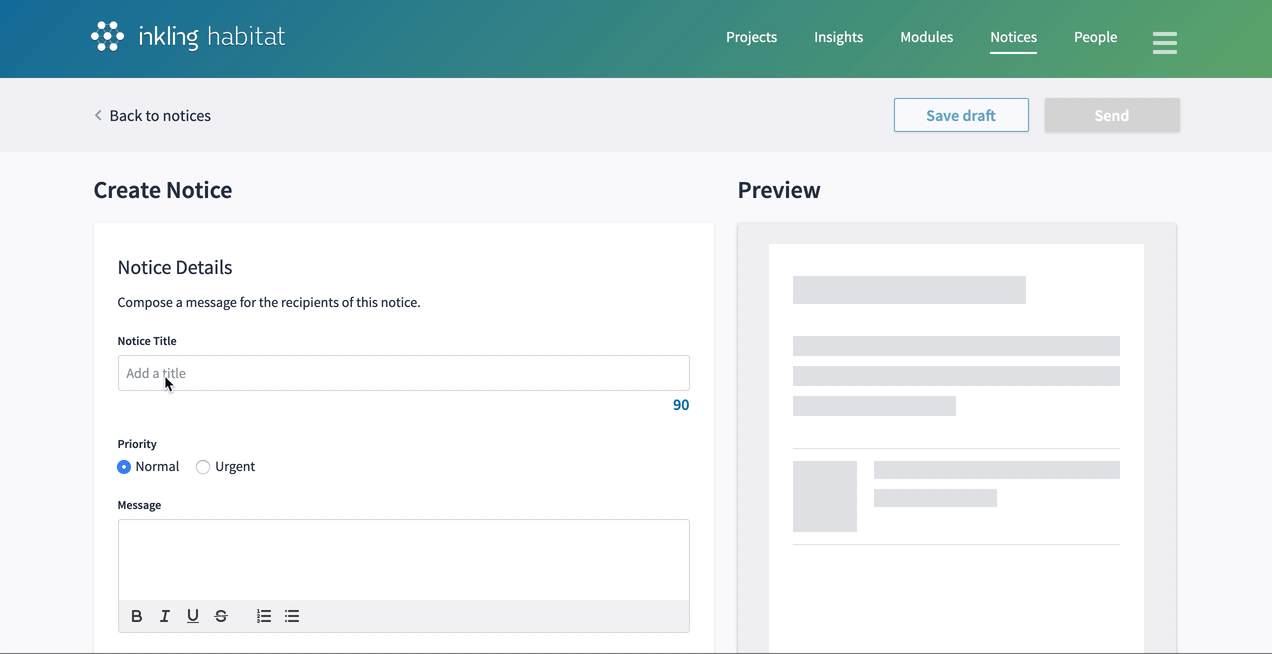Screen dimensions: 1272x654
Task: Insert a numbered list
Action: tap(264, 616)
